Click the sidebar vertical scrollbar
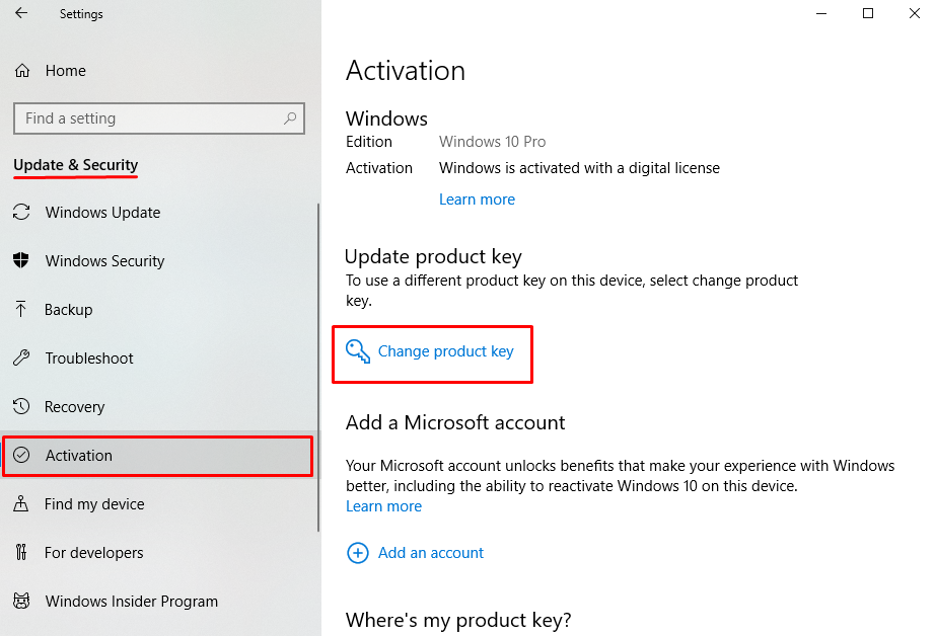 318,368
